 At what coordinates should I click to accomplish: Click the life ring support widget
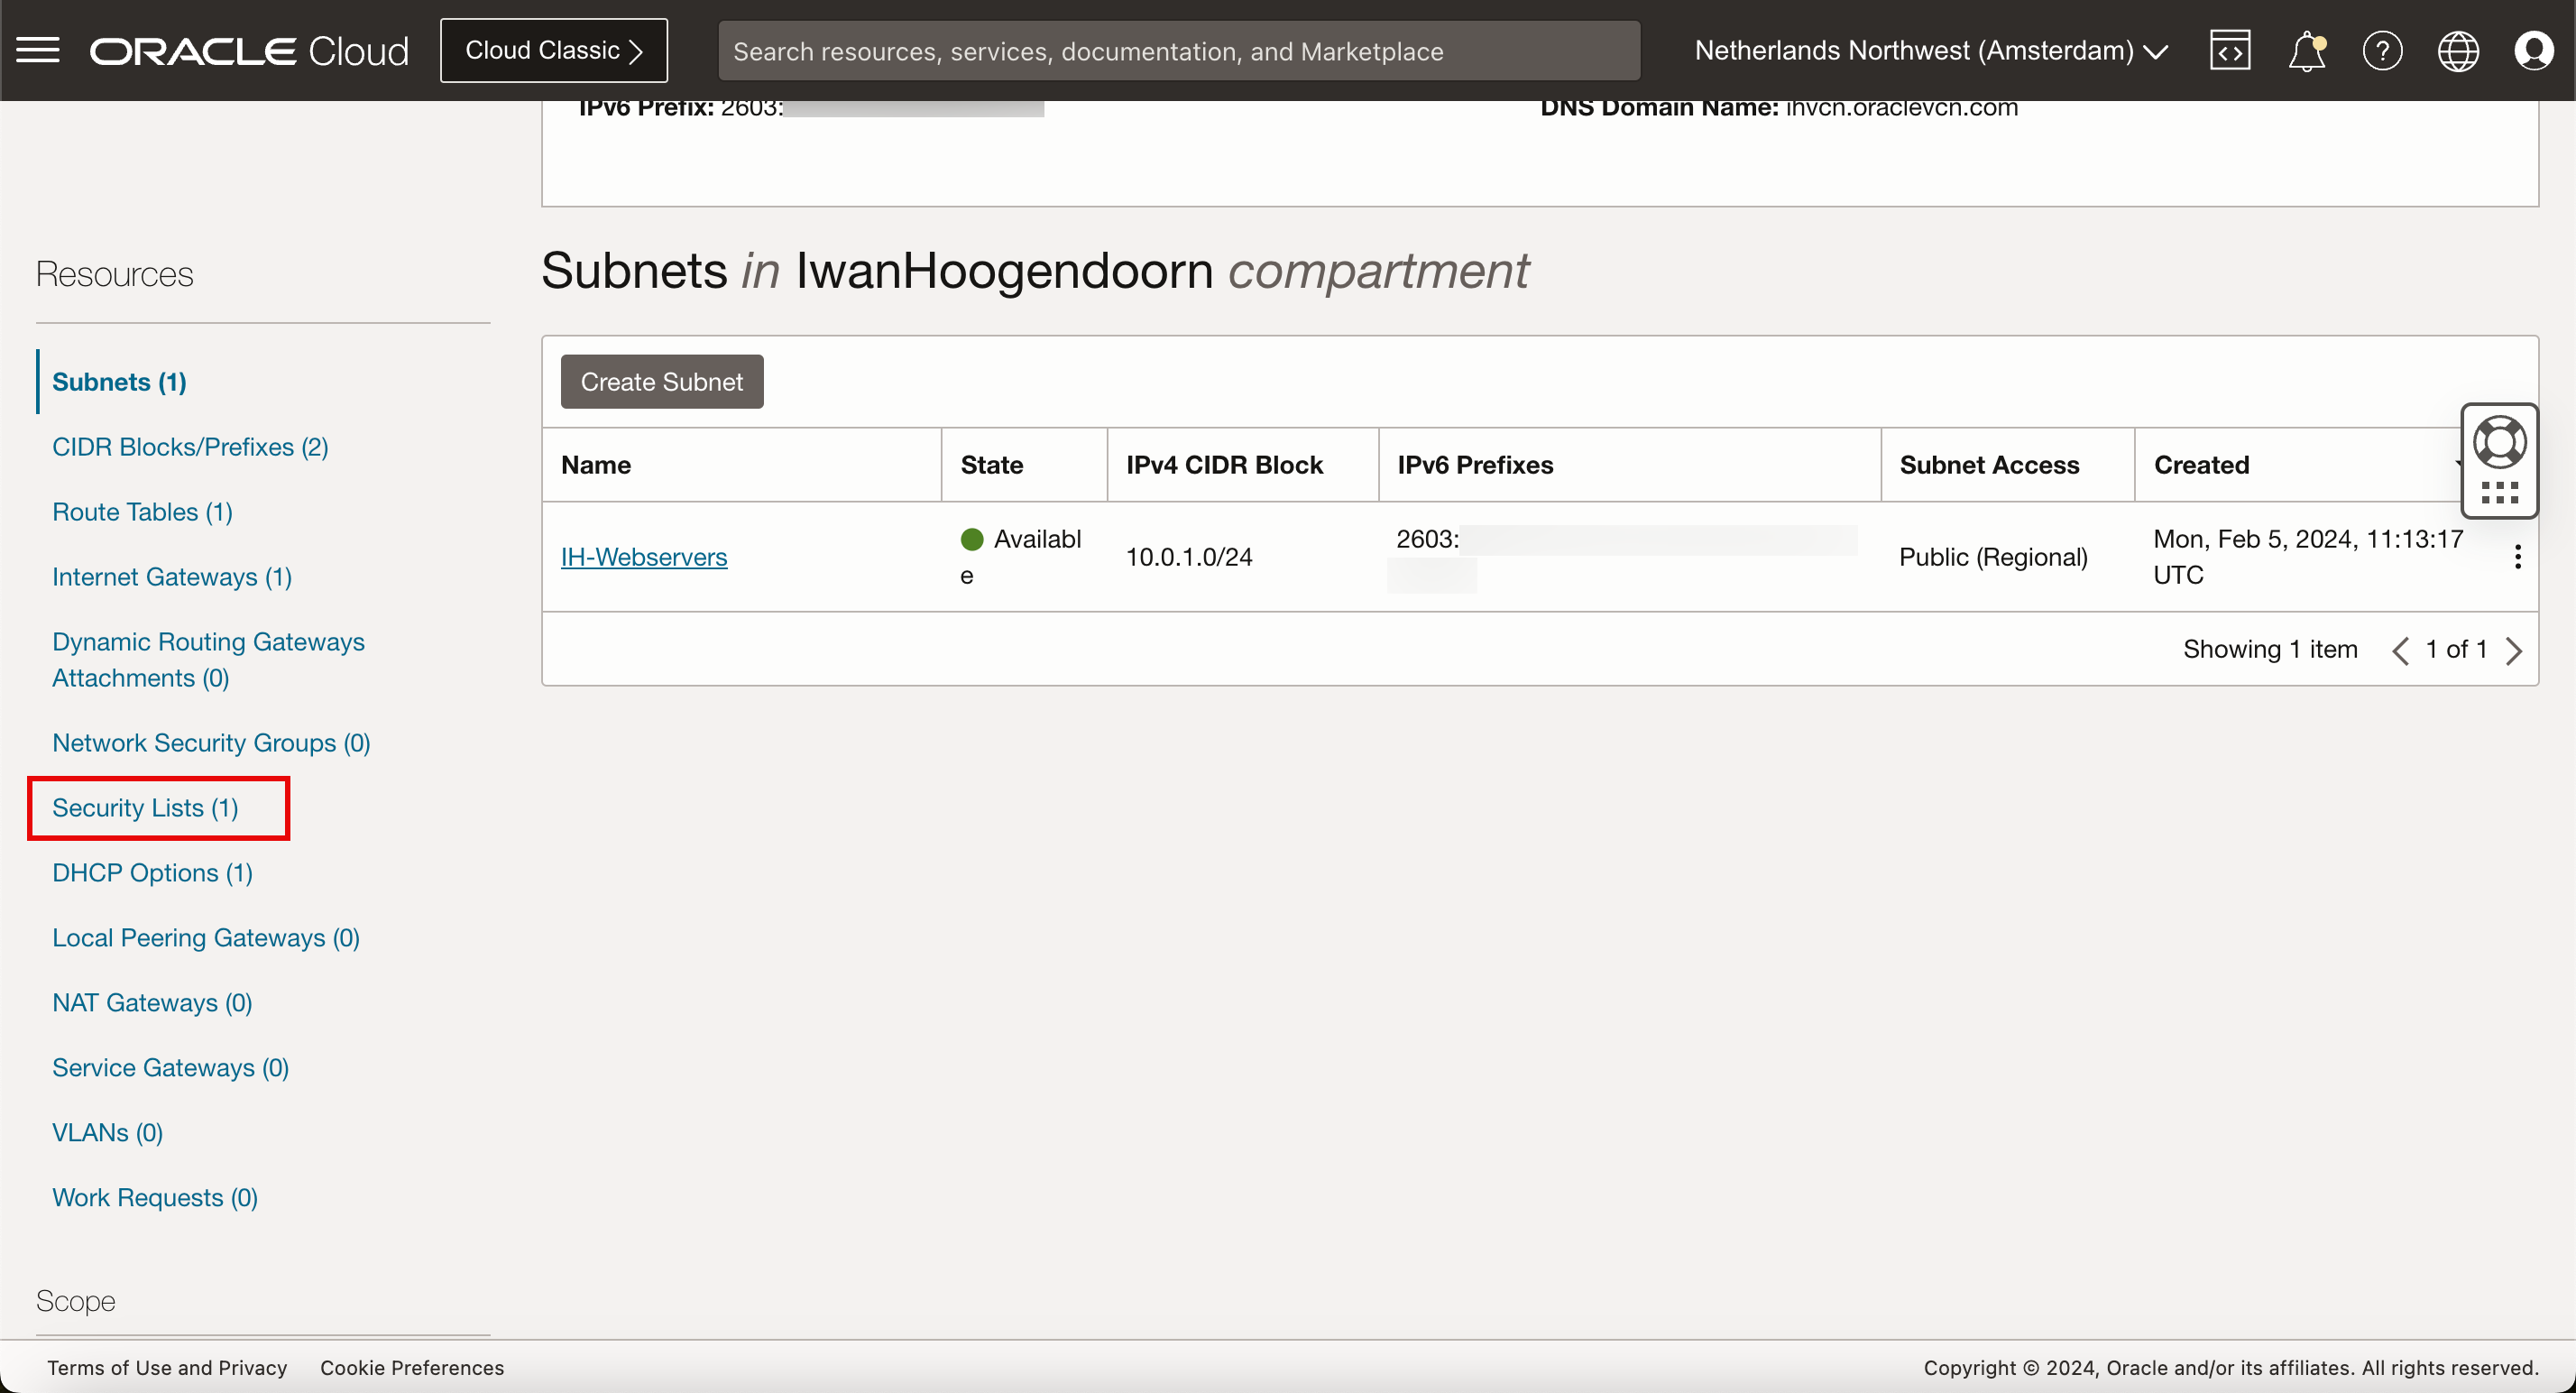2499,442
